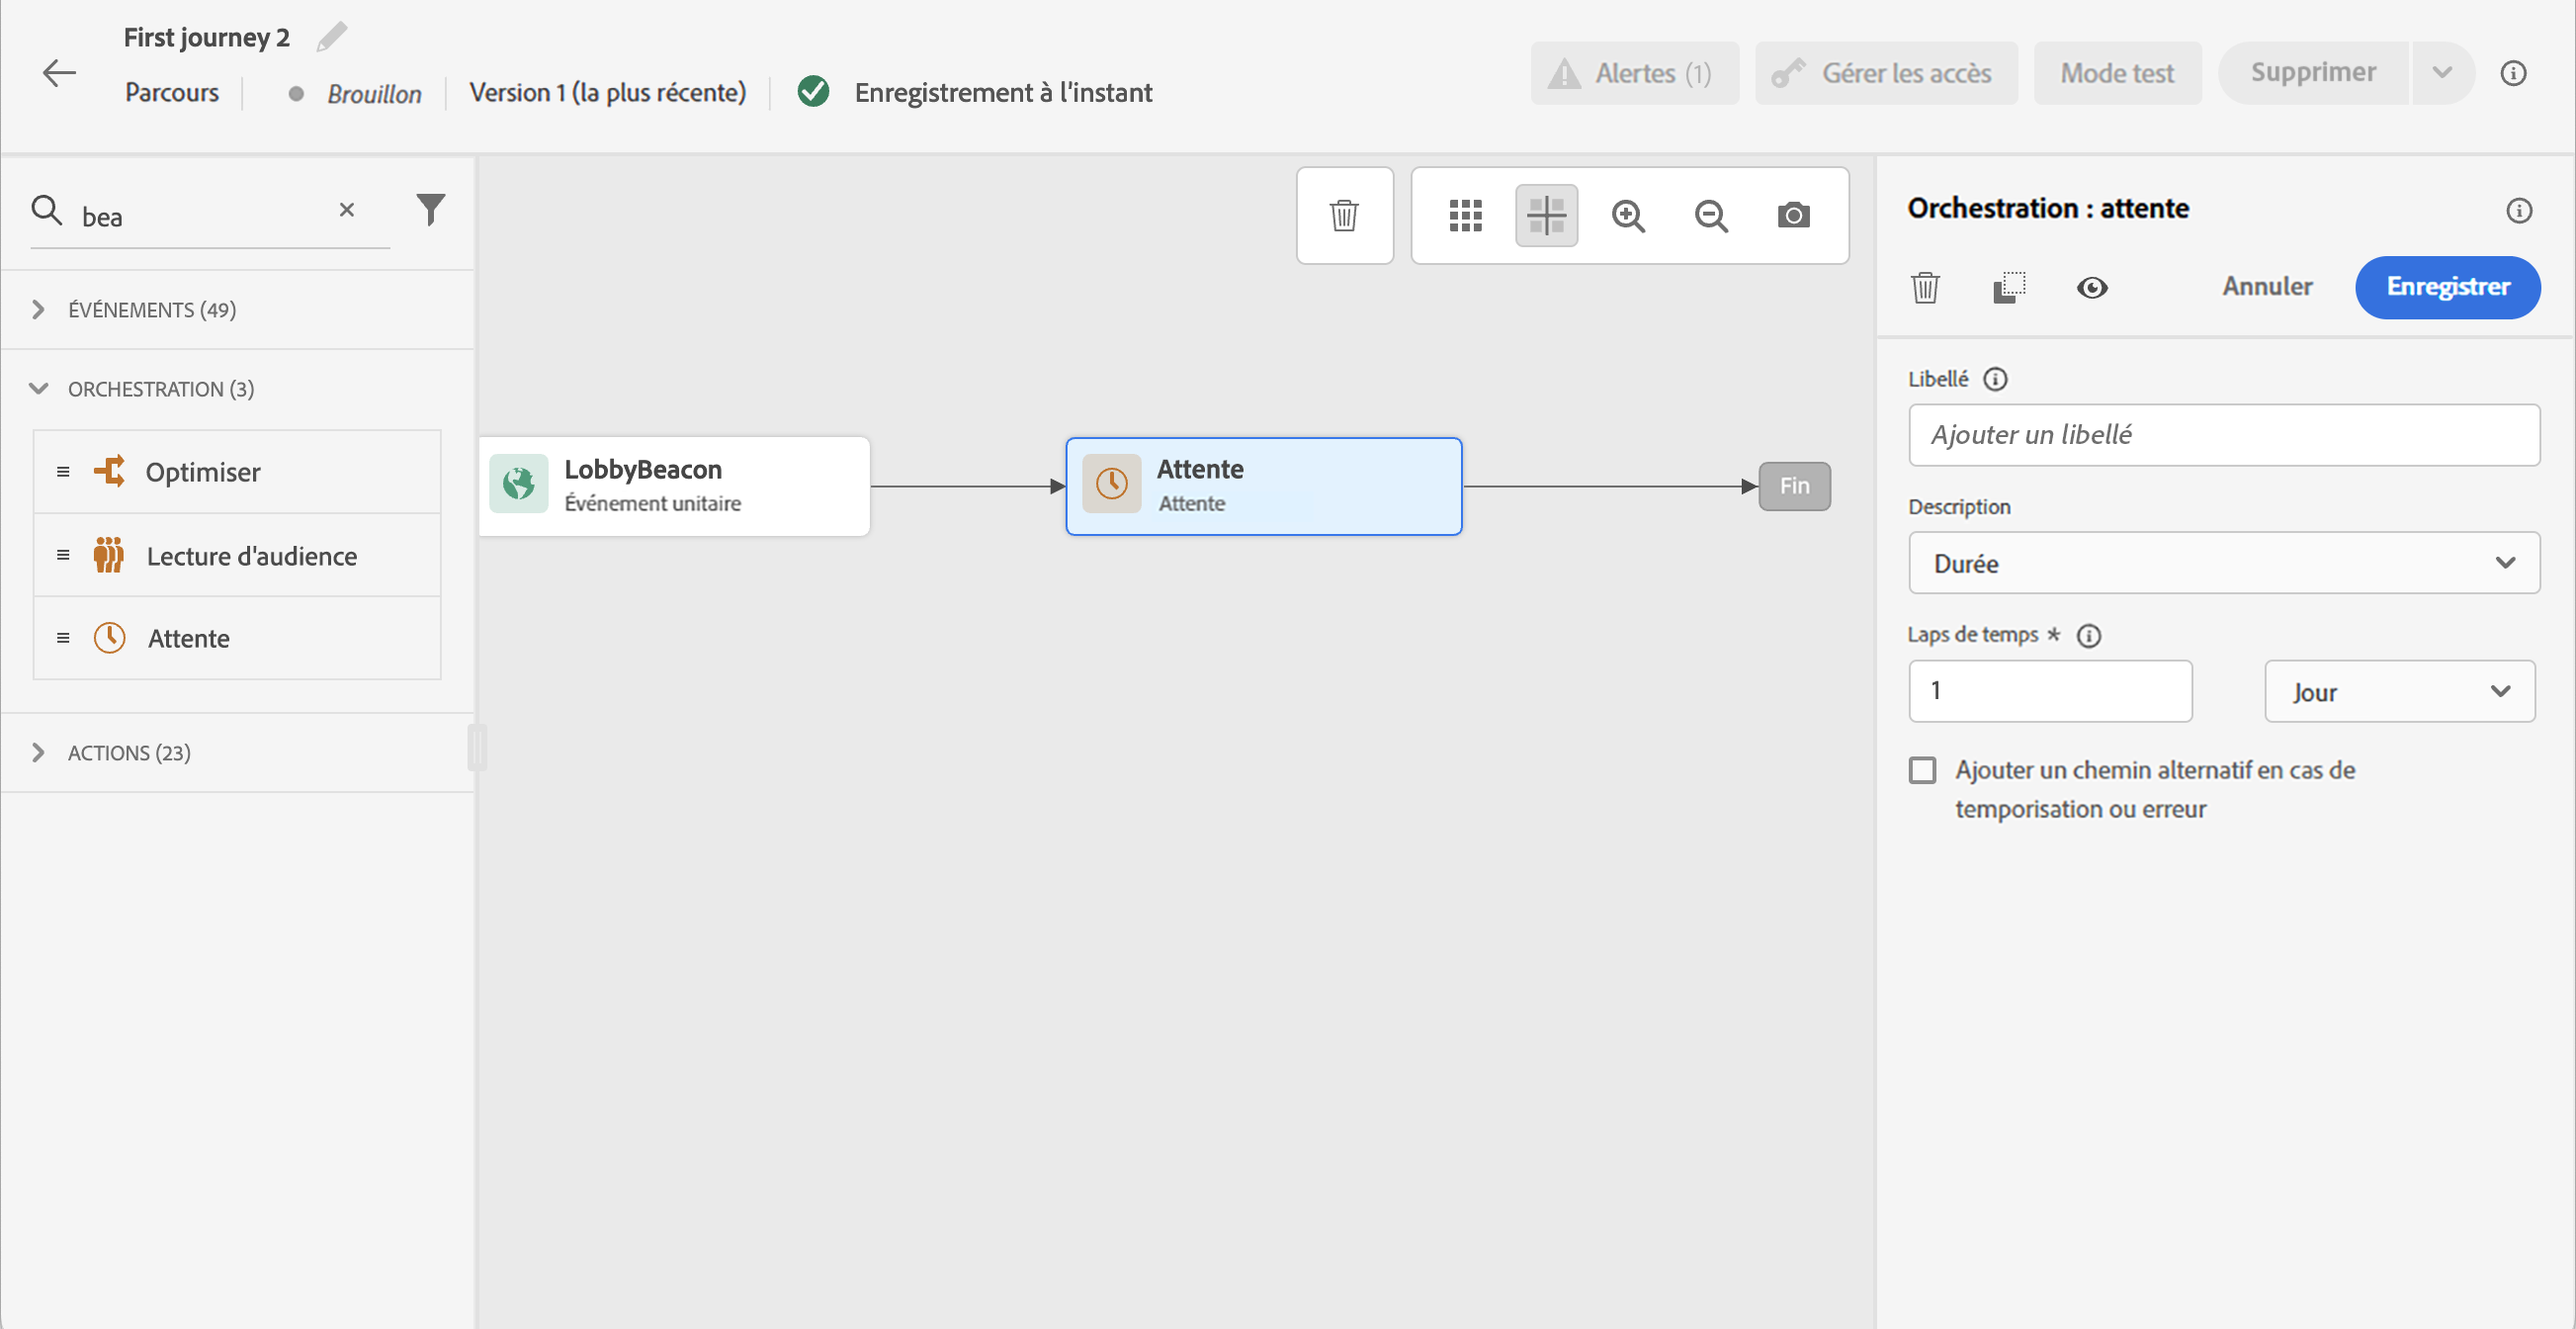Toggle the grid view icon in canvas toolbar

pyautogui.click(x=1465, y=215)
